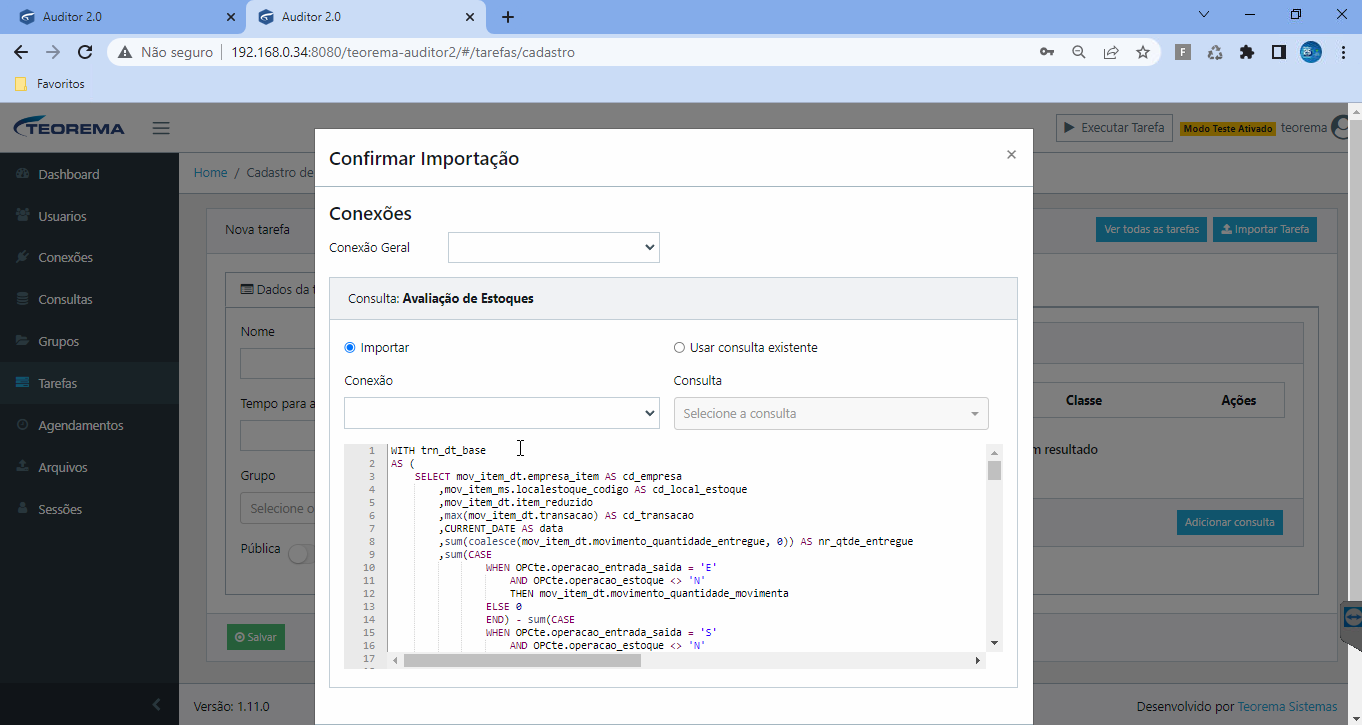Click the Dashboard sidebar icon
Image resolution: width=1362 pixels, height=725 pixels.
coord(23,174)
